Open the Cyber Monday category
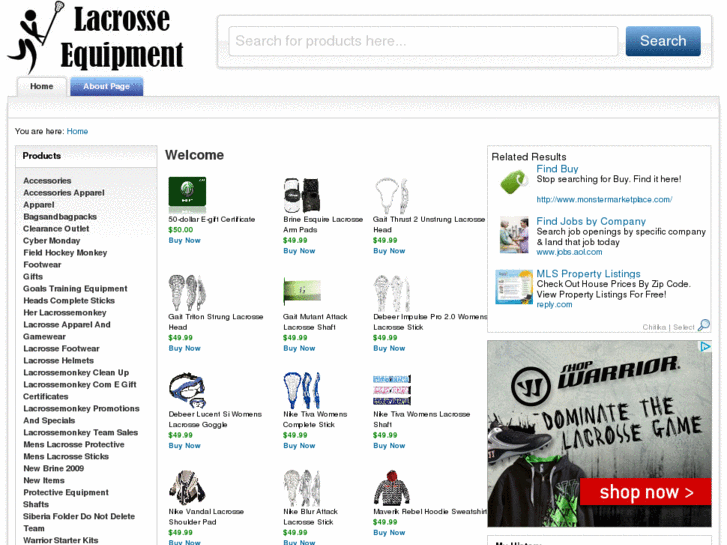The height and width of the screenshot is (545, 727). coord(51,241)
